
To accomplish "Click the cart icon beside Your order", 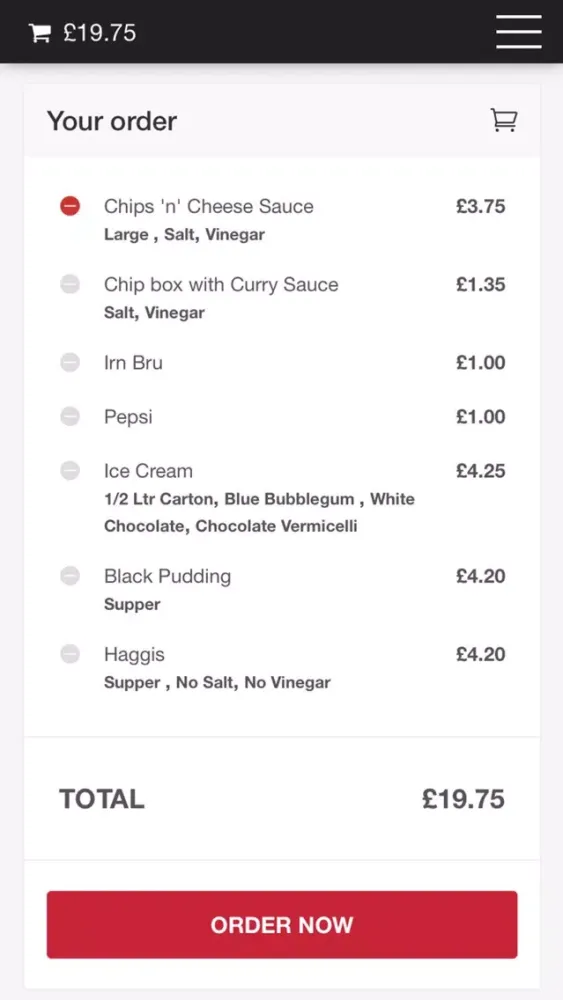I will (x=504, y=120).
